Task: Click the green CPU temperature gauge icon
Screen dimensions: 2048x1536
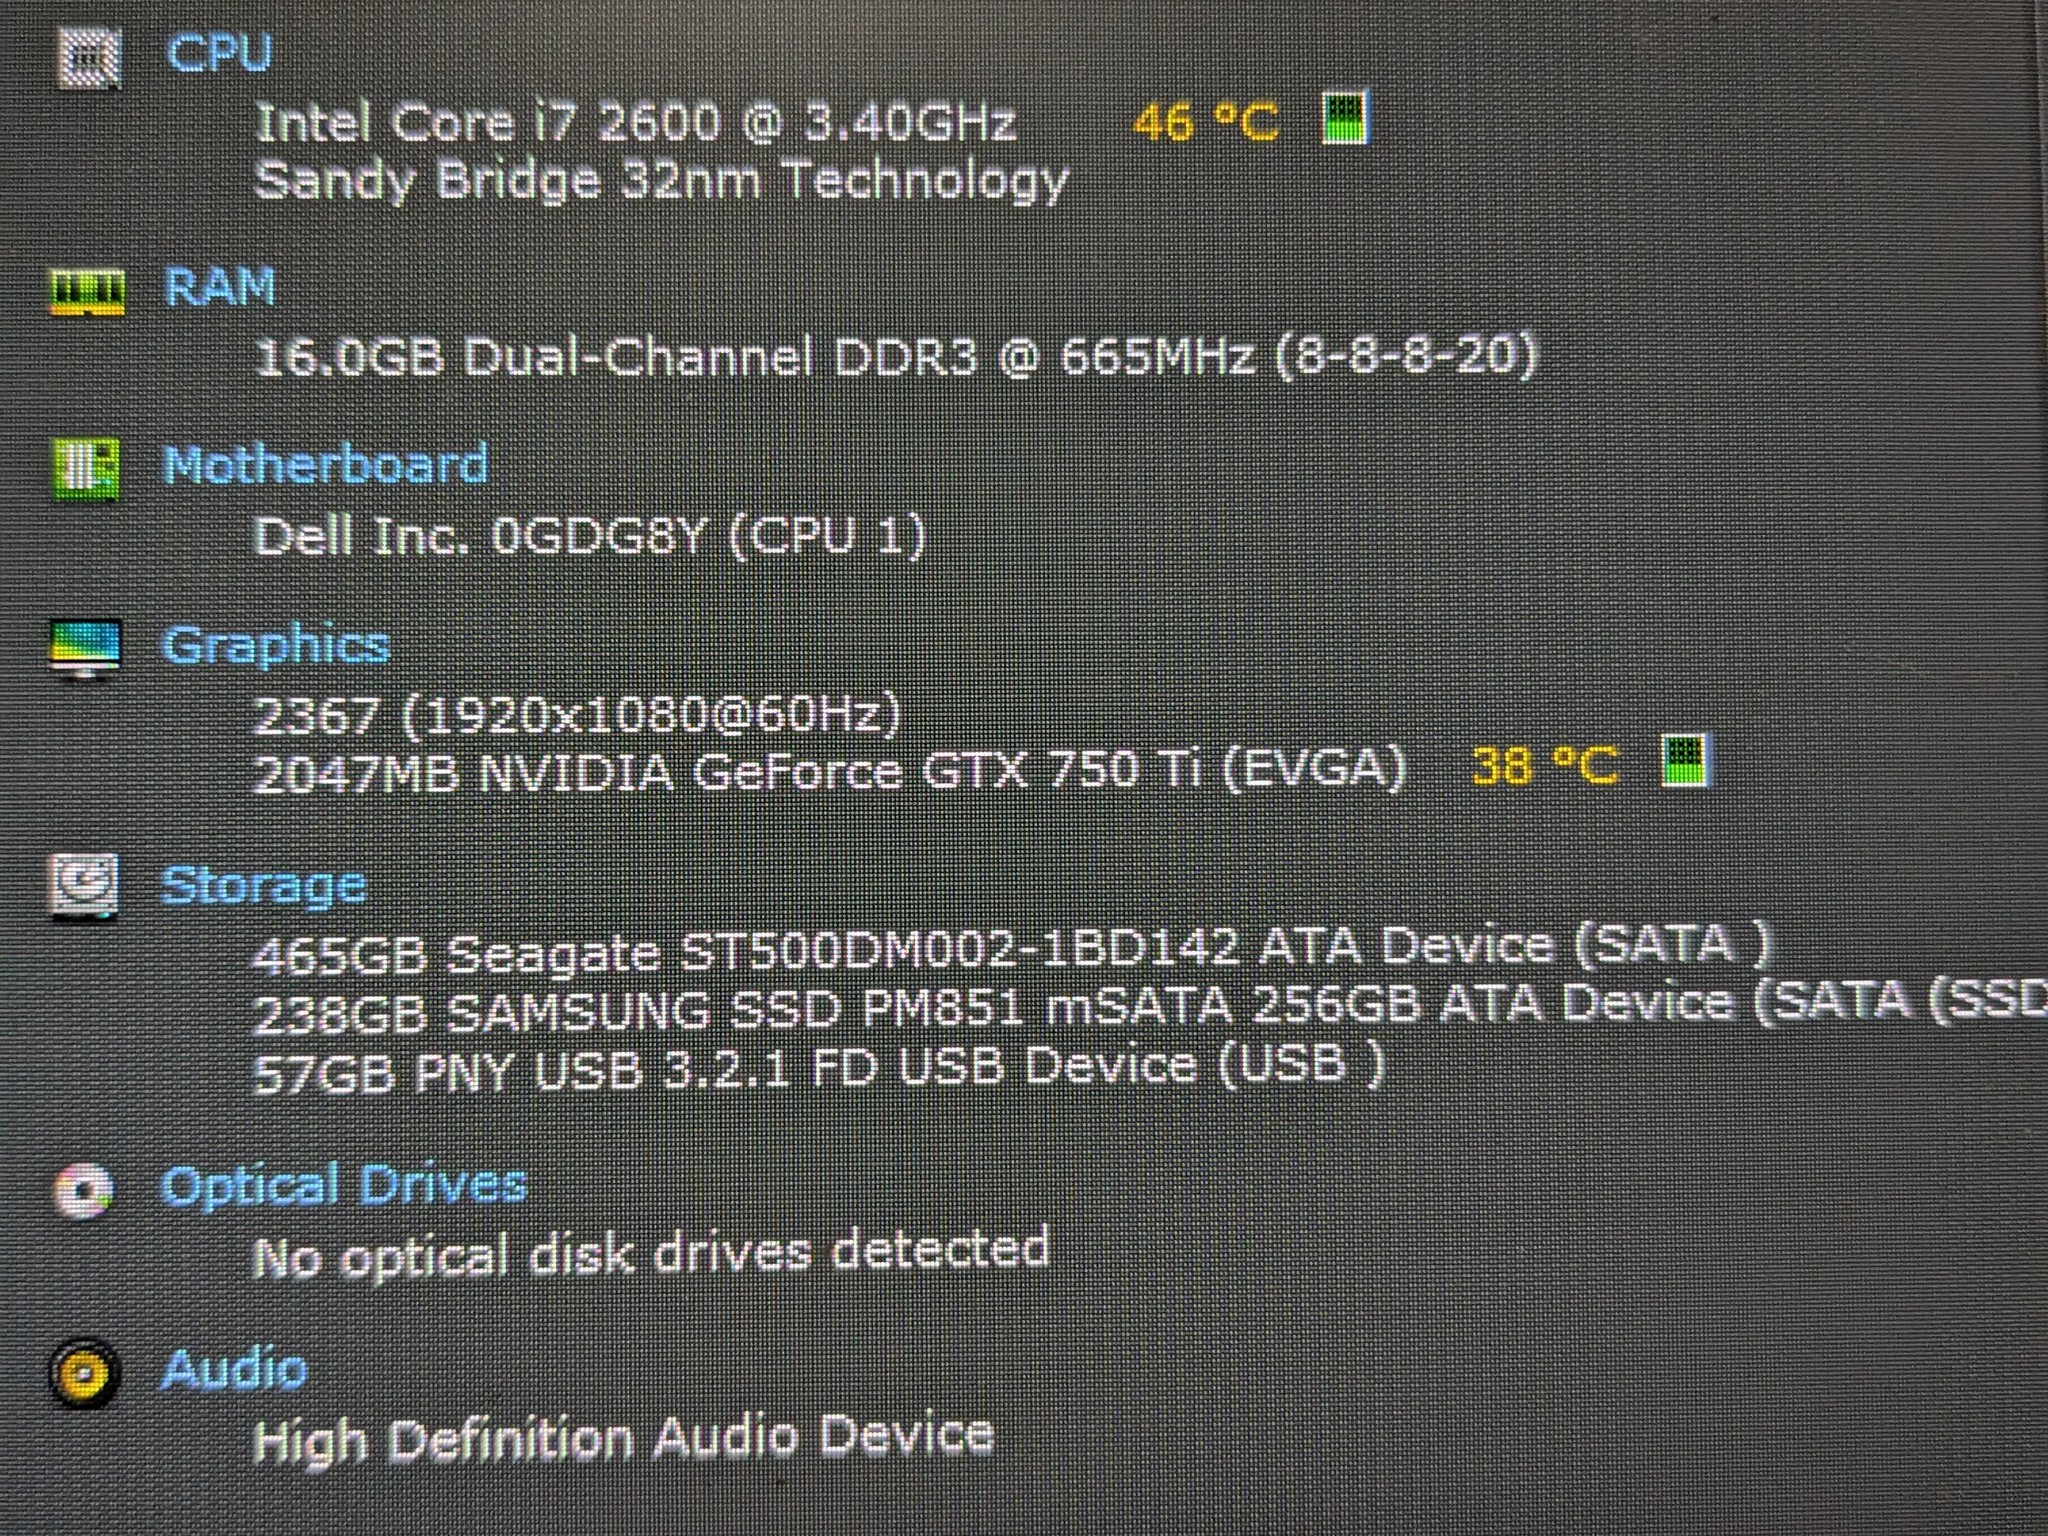Action: [x=1345, y=119]
